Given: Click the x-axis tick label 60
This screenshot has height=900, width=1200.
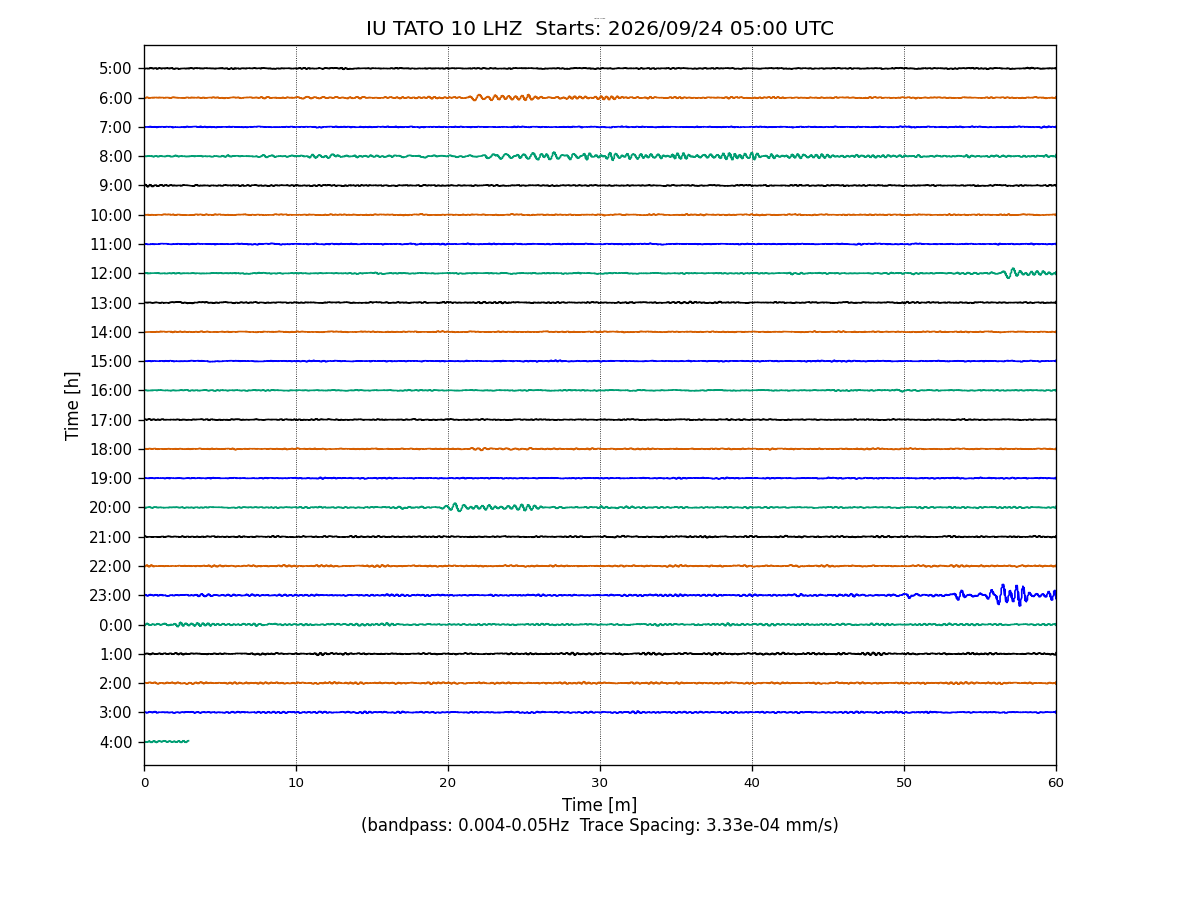Looking at the screenshot, I should (1056, 783).
